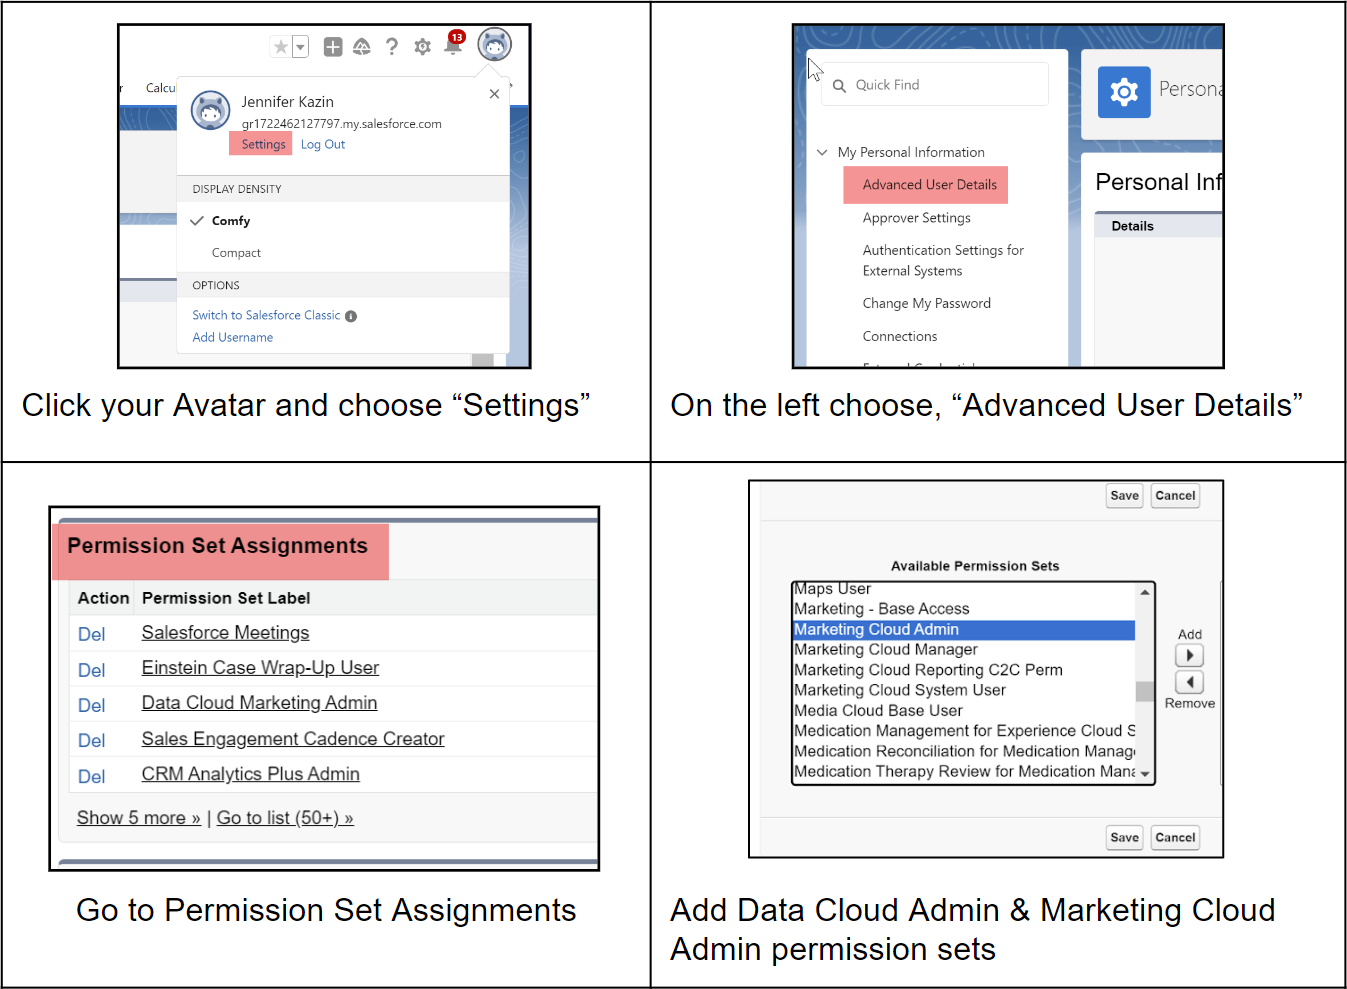Switch to the Details tab
Screen dimensions: 1347x989
point(1132,226)
